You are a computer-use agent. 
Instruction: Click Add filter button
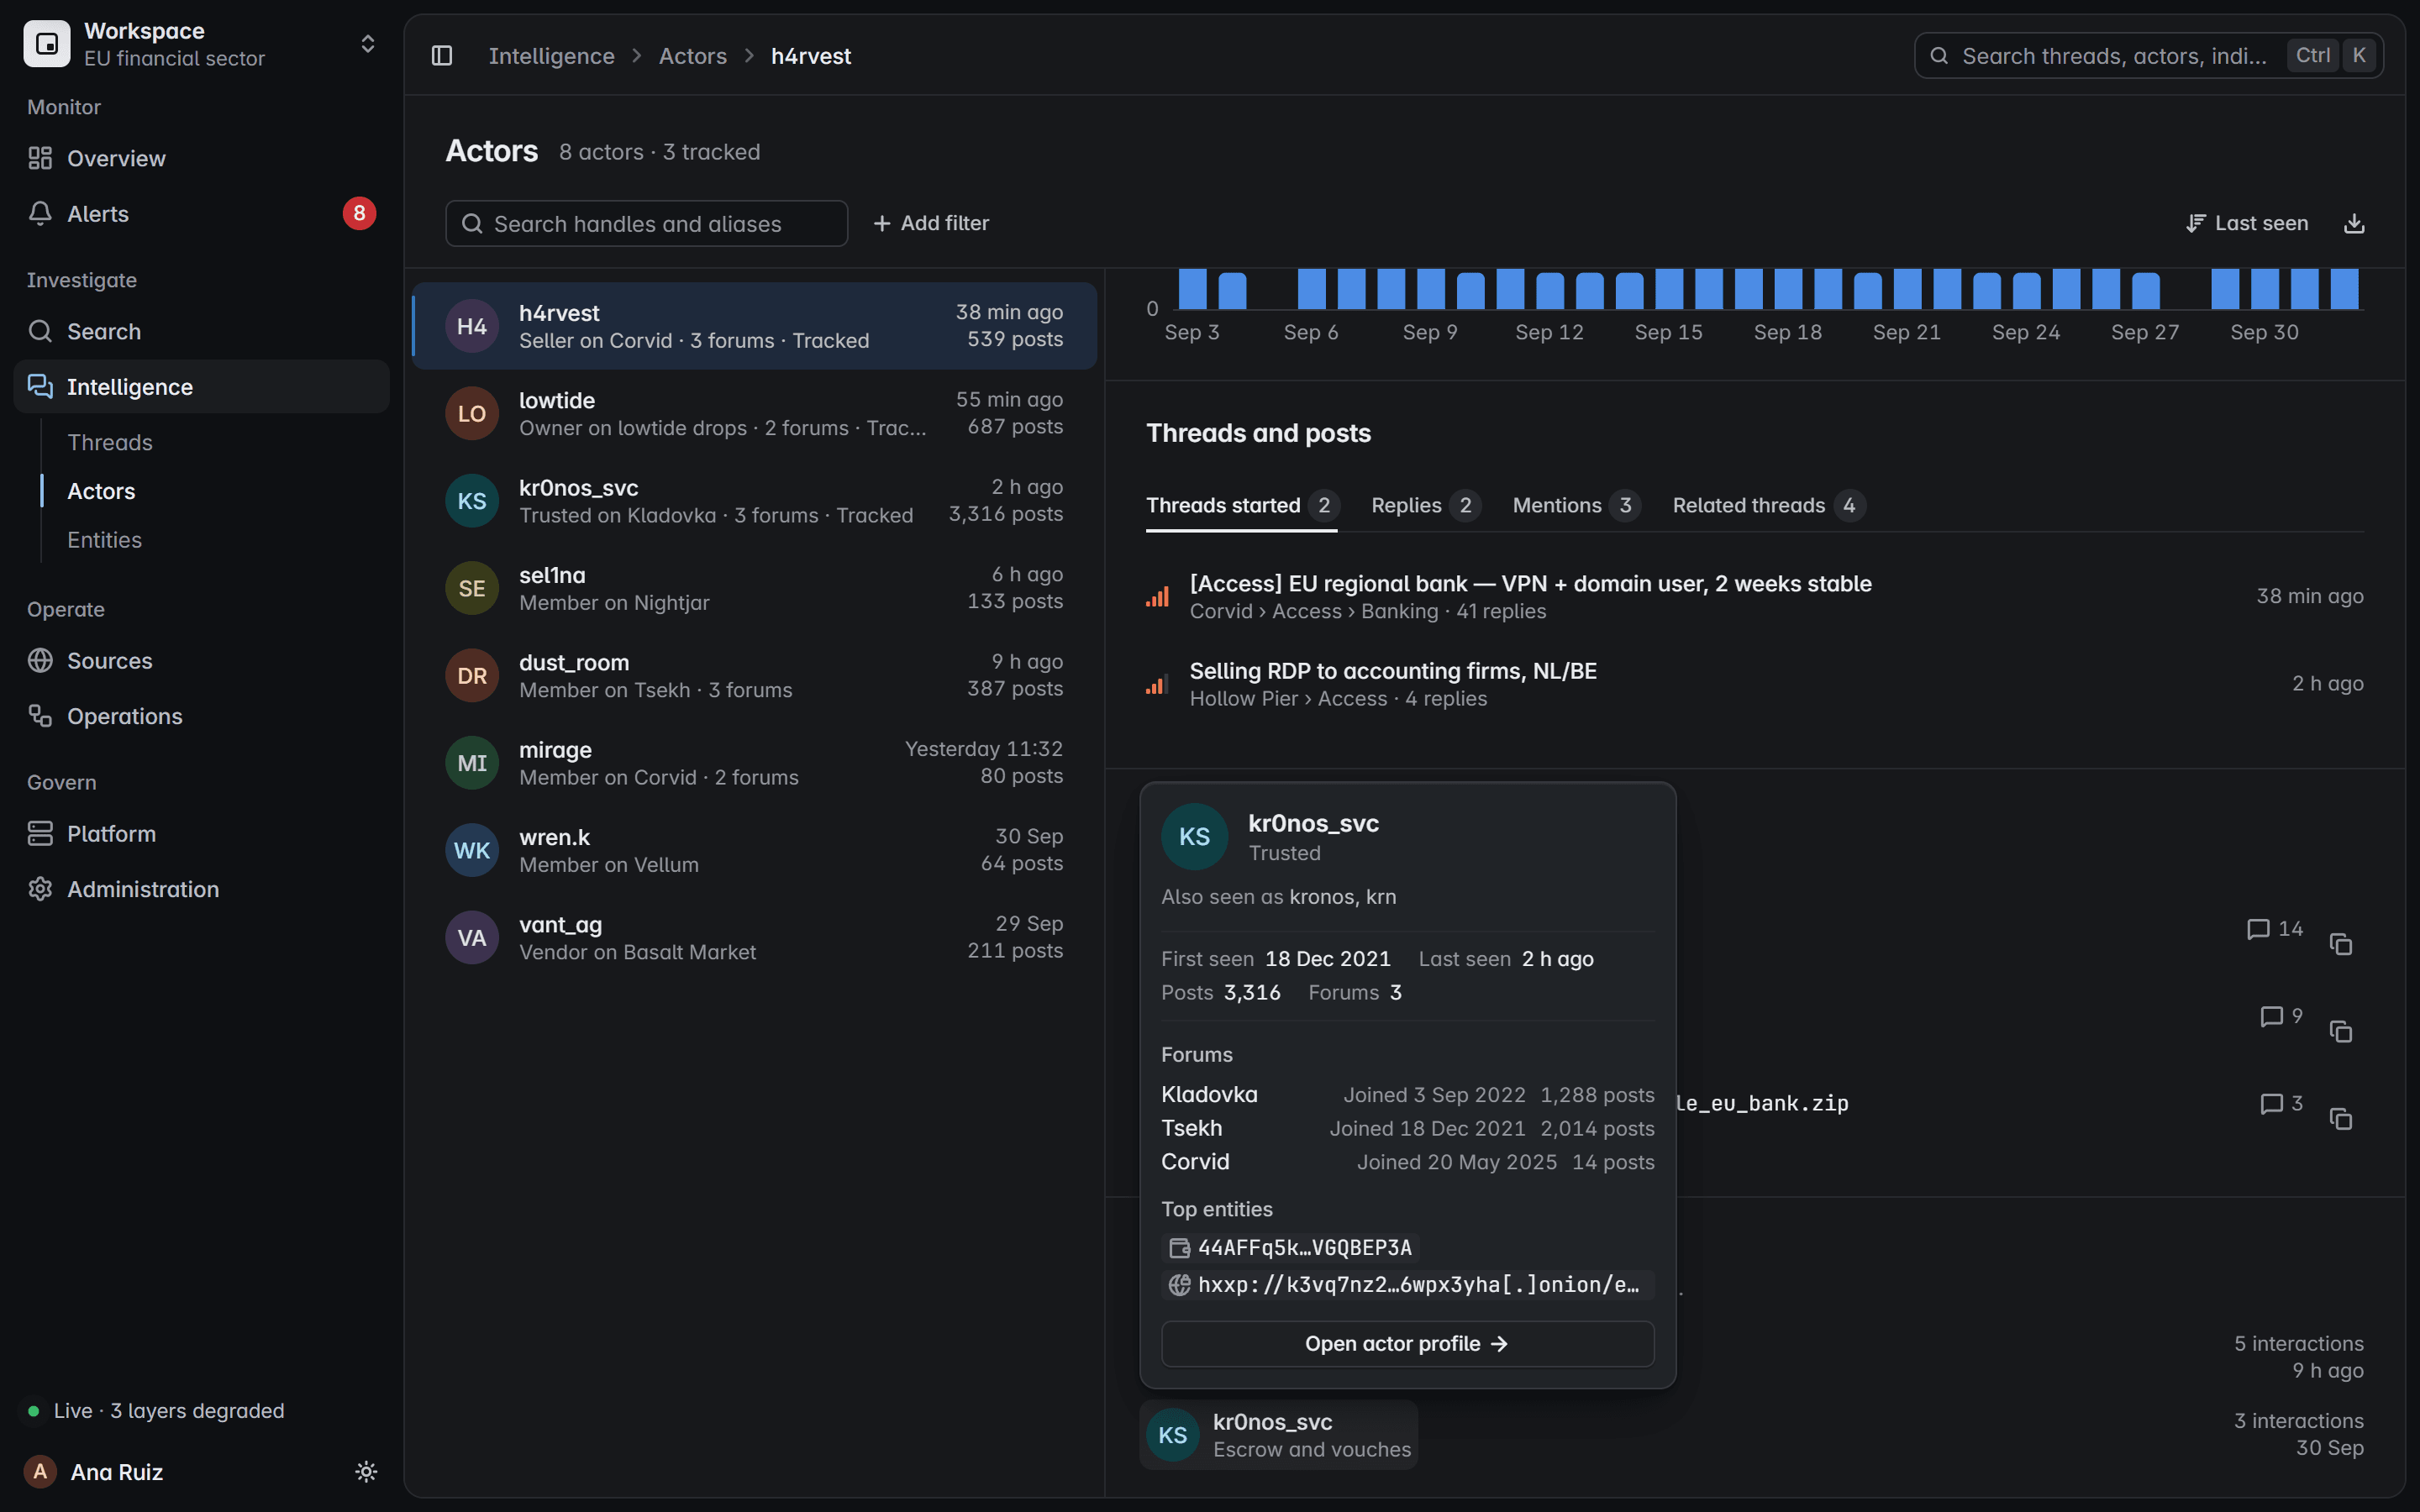point(931,223)
